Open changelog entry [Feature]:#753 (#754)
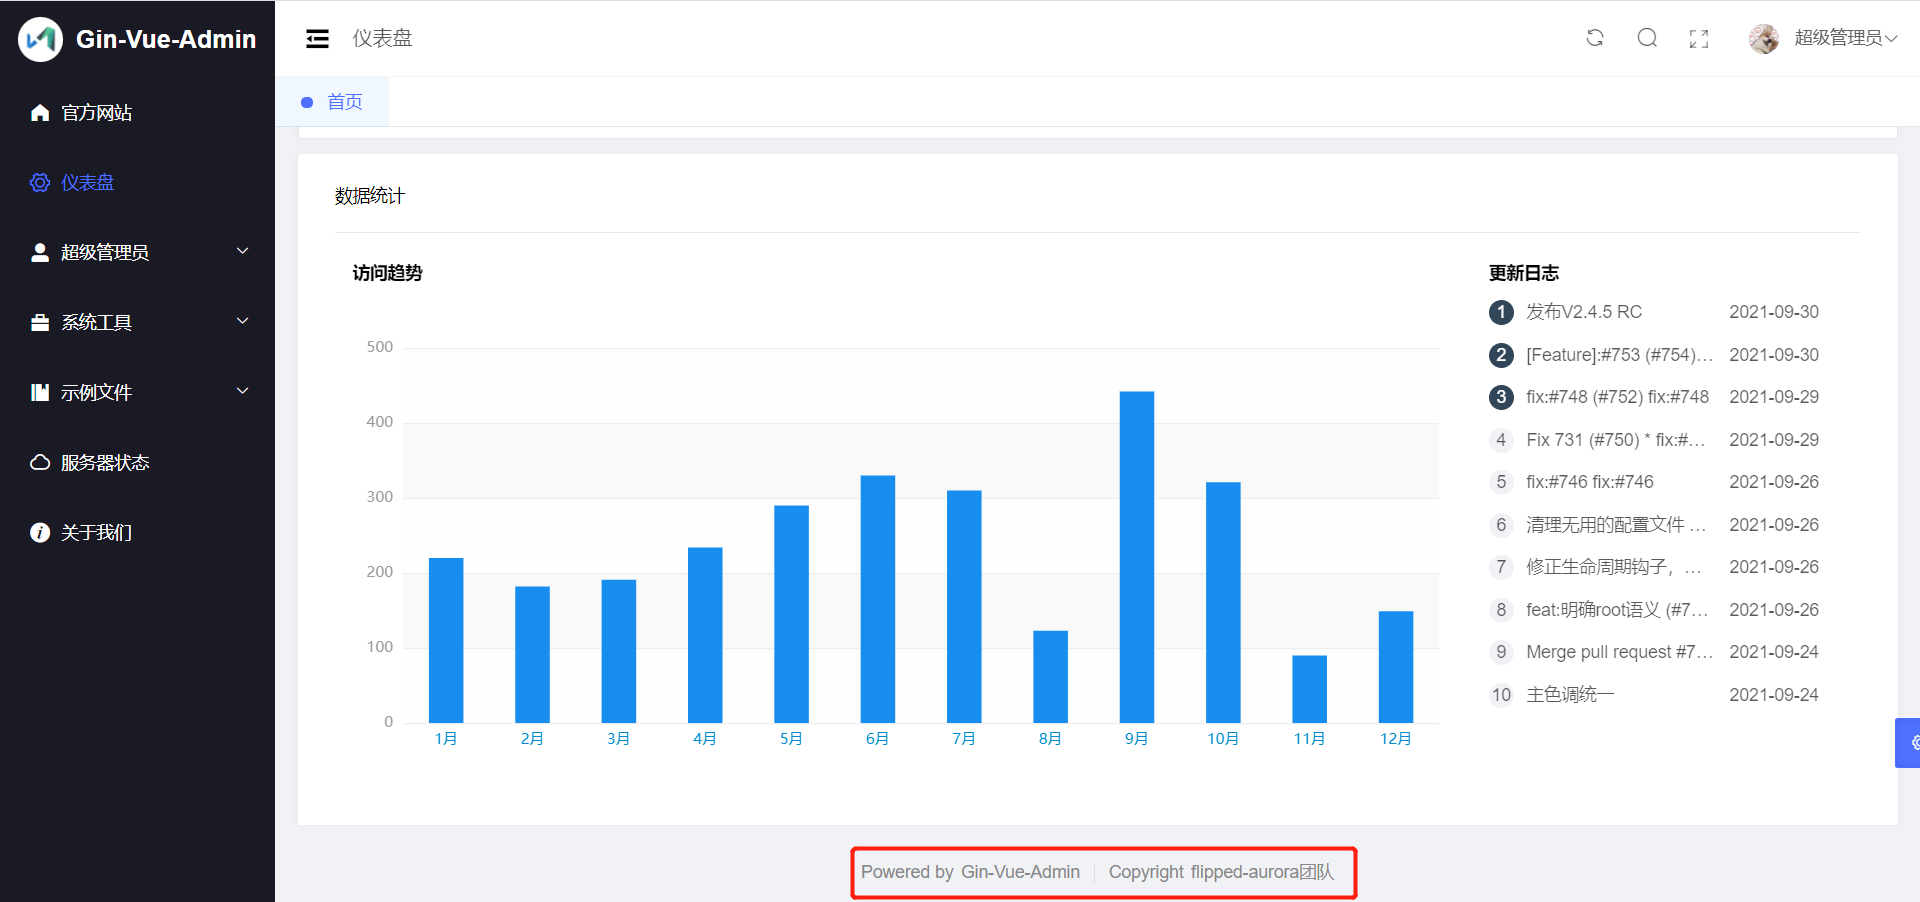The width and height of the screenshot is (1920, 902). coord(1619,355)
